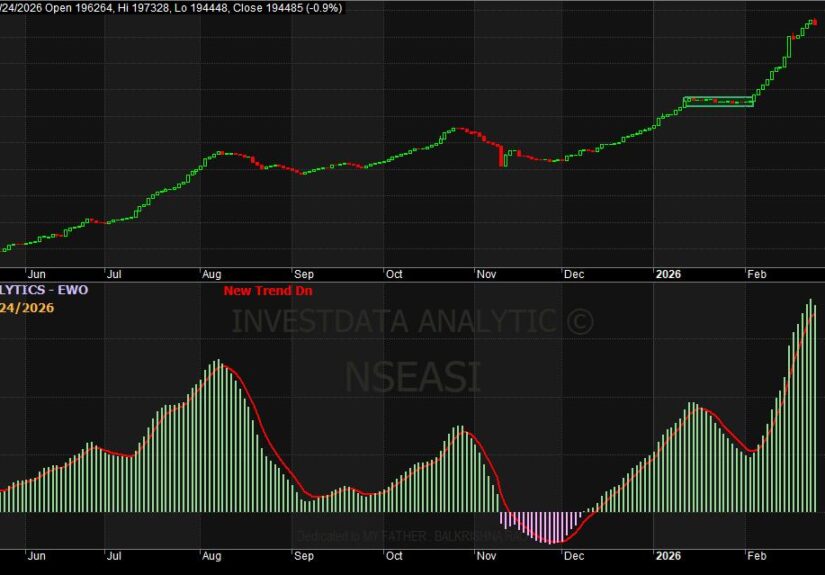Screen dimensions: 825x575
Task: Click the INVESTDATA ANALYTIC watermark text
Action: point(412,321)
